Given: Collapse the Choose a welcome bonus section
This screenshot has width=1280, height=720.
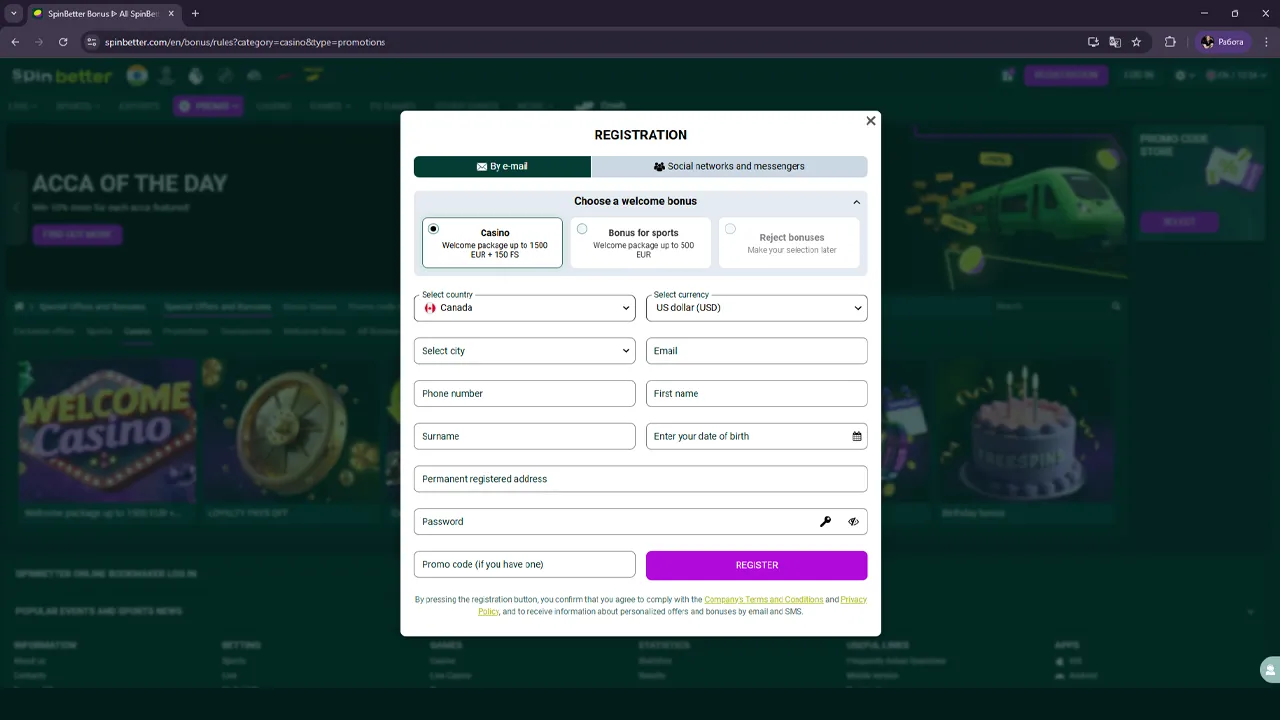Looking at the screenshot, I should point(856,202).
